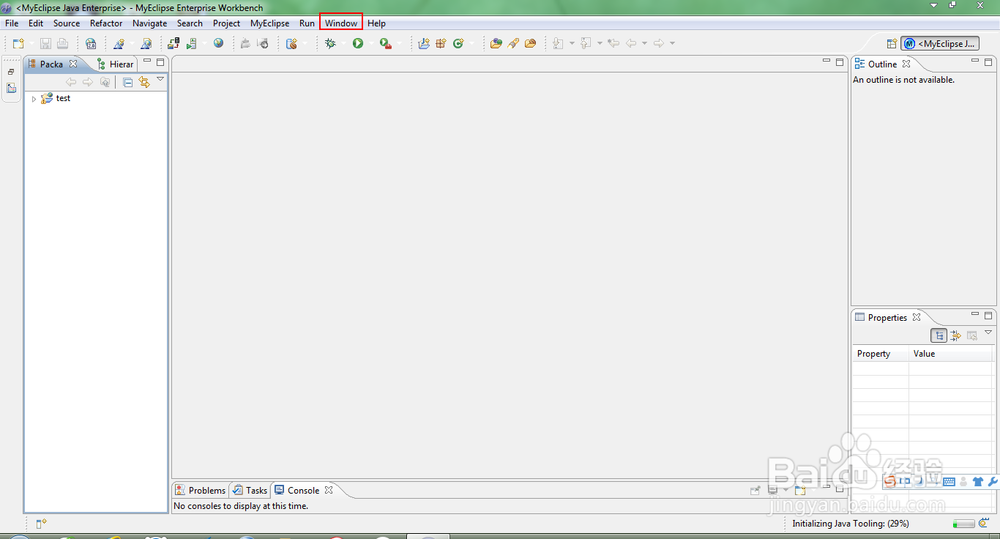Click the Deploy MyEclipse J2EE Project icon

[x=173, y=43]
